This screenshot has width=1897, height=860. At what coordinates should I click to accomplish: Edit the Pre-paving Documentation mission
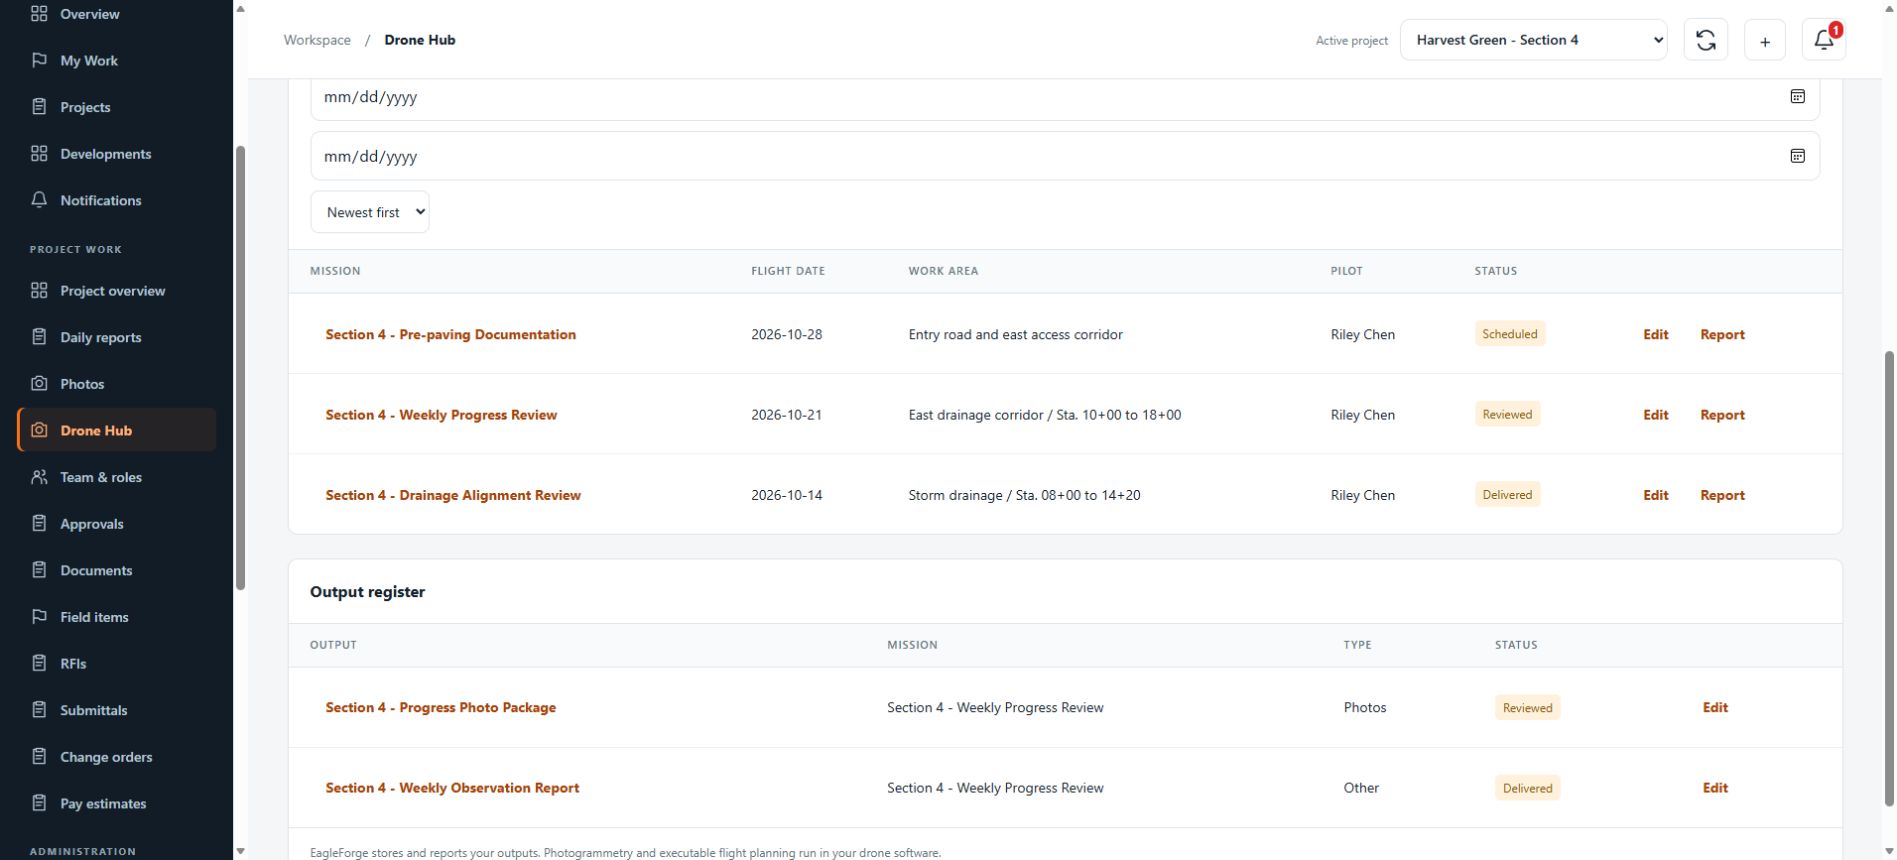click(x=1655, y=334)
